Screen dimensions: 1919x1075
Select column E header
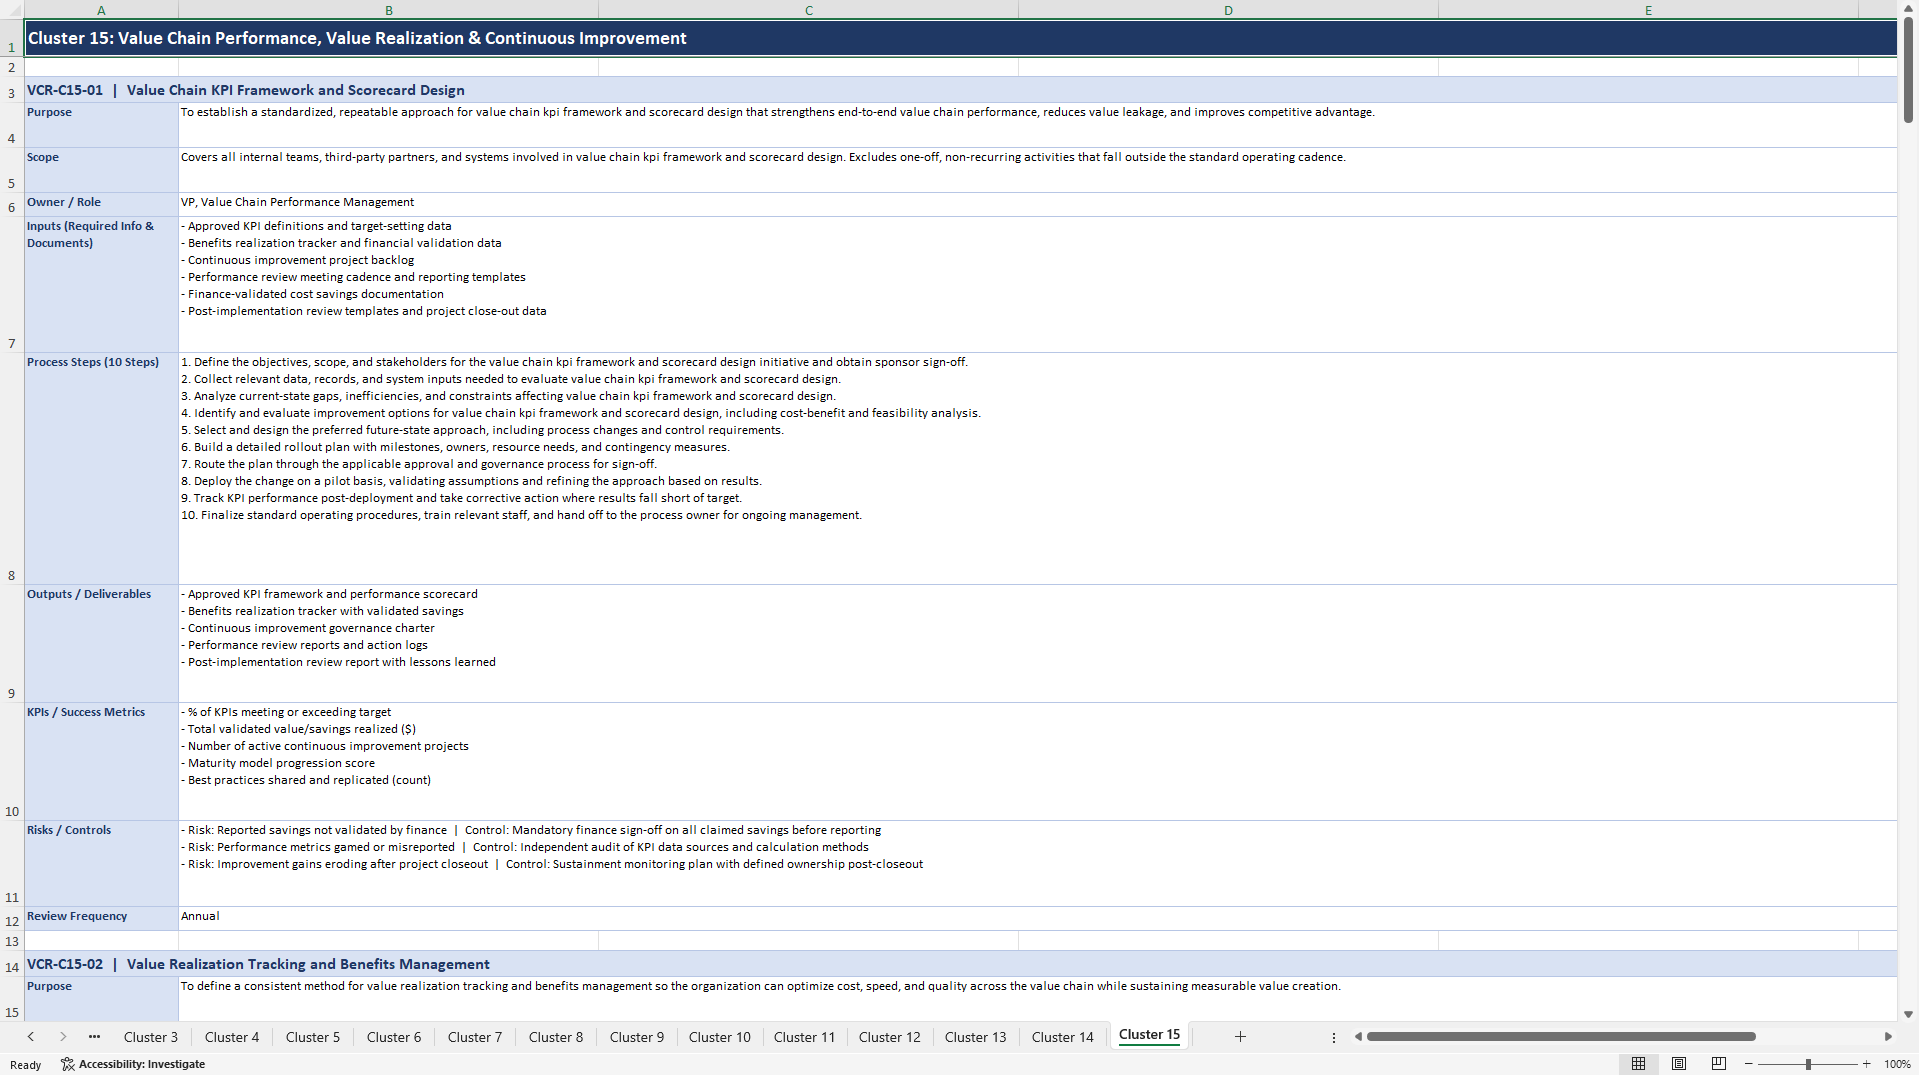tap(1648, 10)
